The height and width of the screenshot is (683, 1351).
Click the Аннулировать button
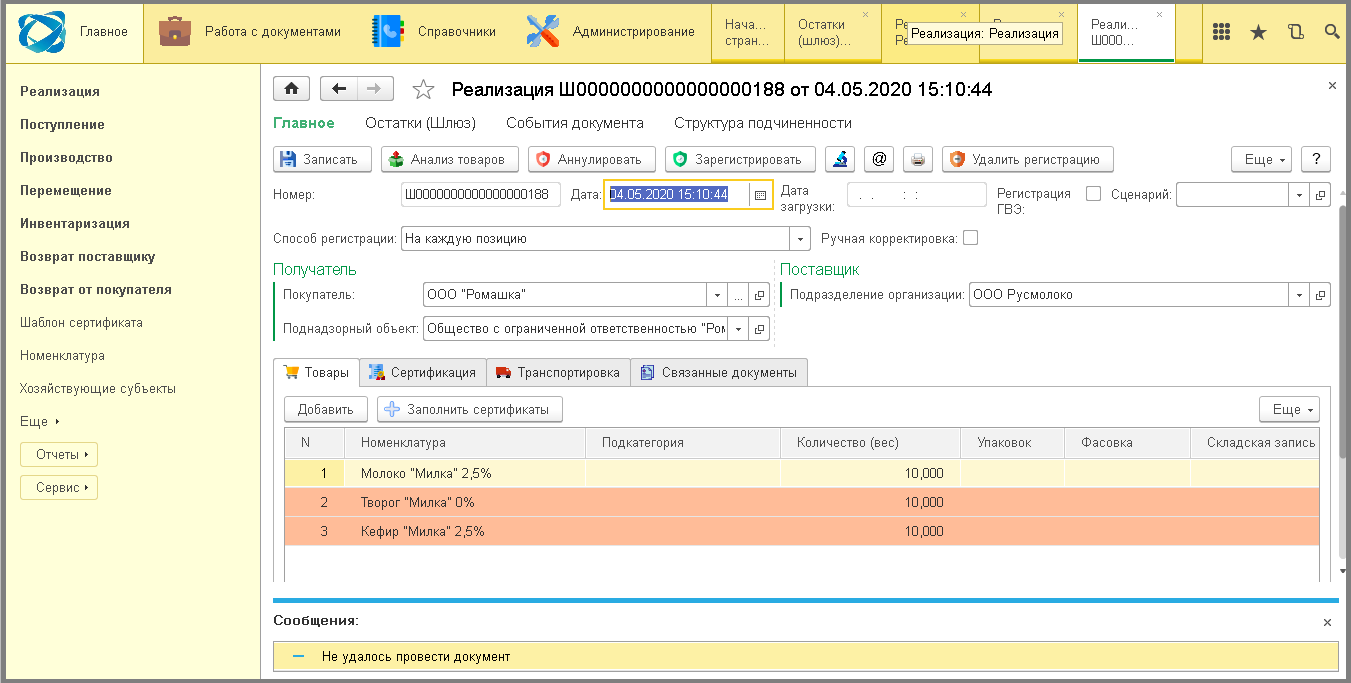coord(591,159)
